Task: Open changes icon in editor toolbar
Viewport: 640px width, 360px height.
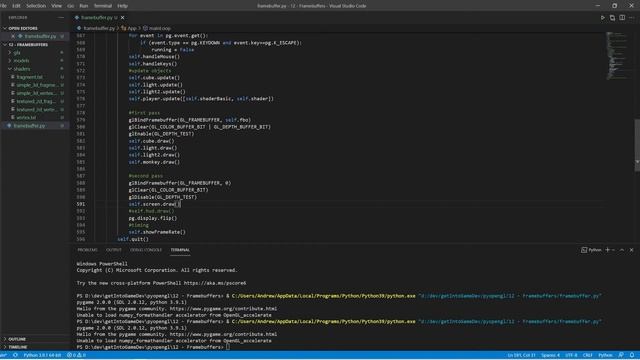Action: 612,18
